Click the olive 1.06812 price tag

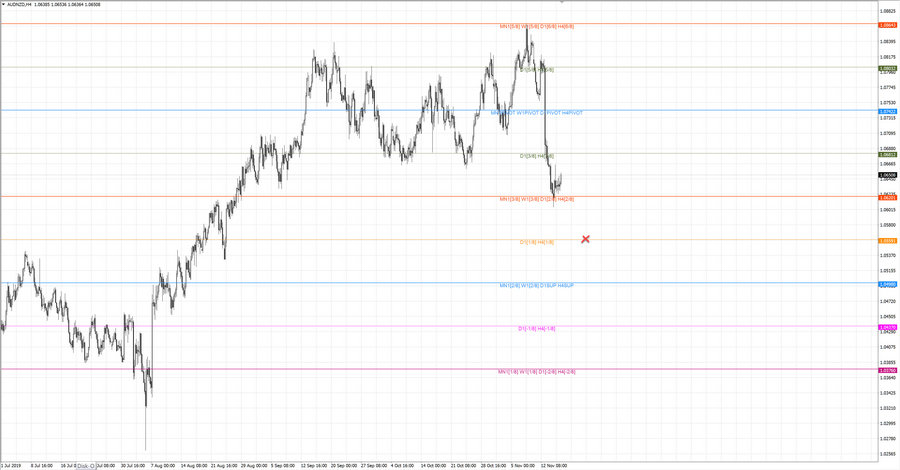888,154
